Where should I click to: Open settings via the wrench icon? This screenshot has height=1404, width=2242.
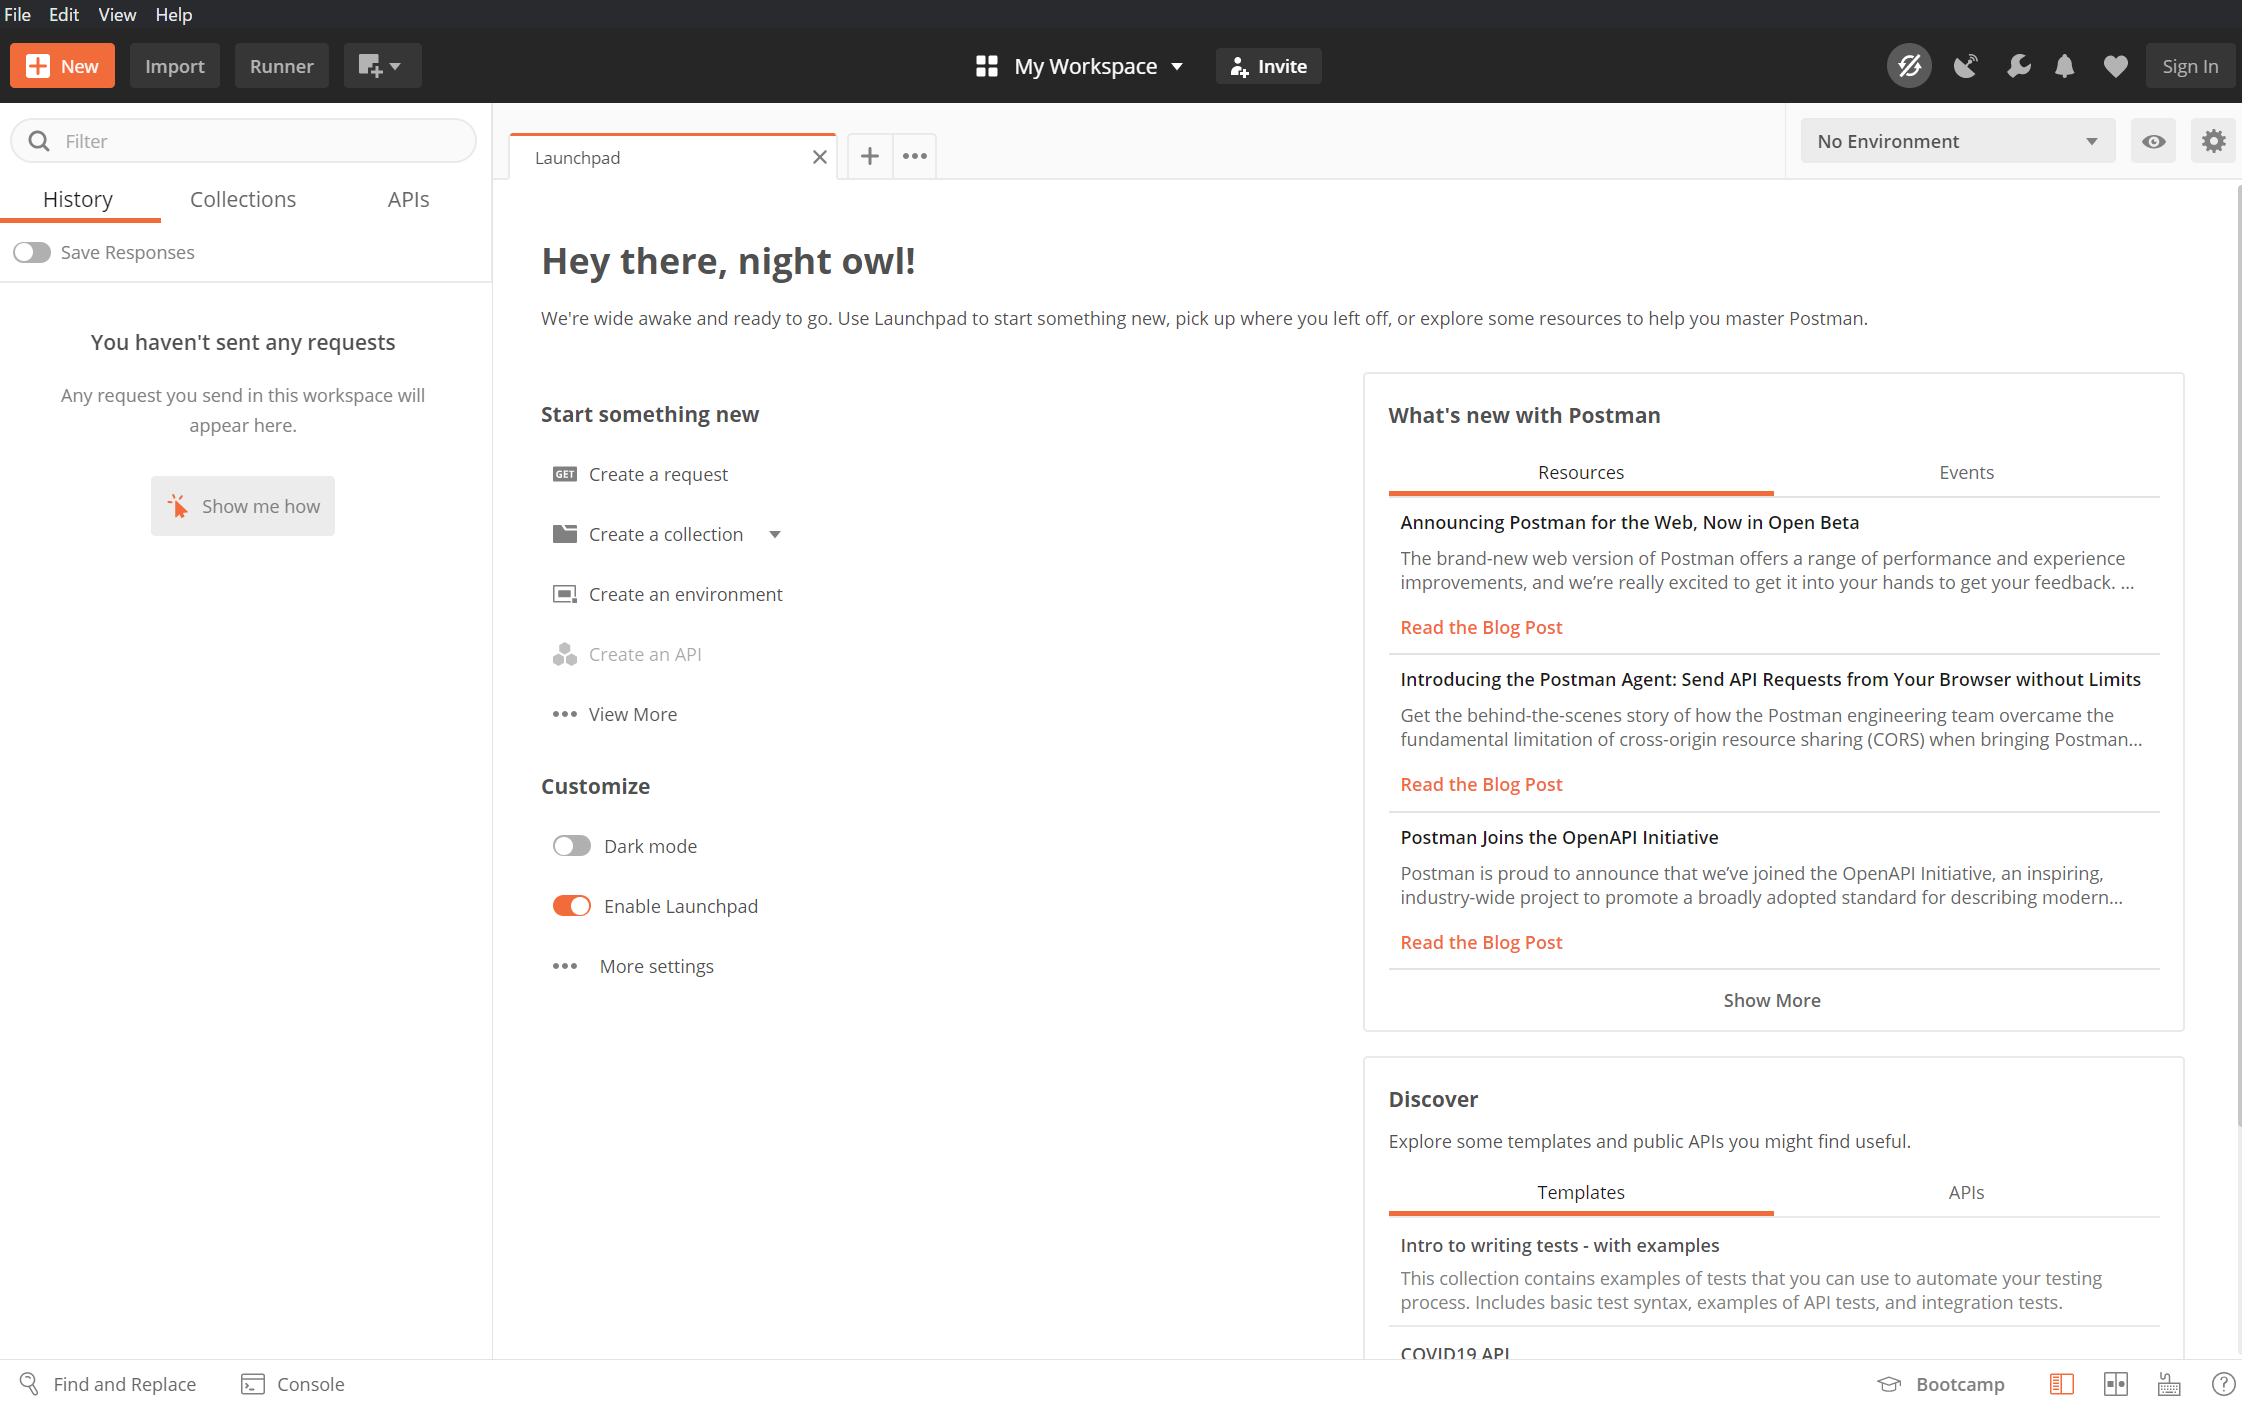click(2018, 66)
